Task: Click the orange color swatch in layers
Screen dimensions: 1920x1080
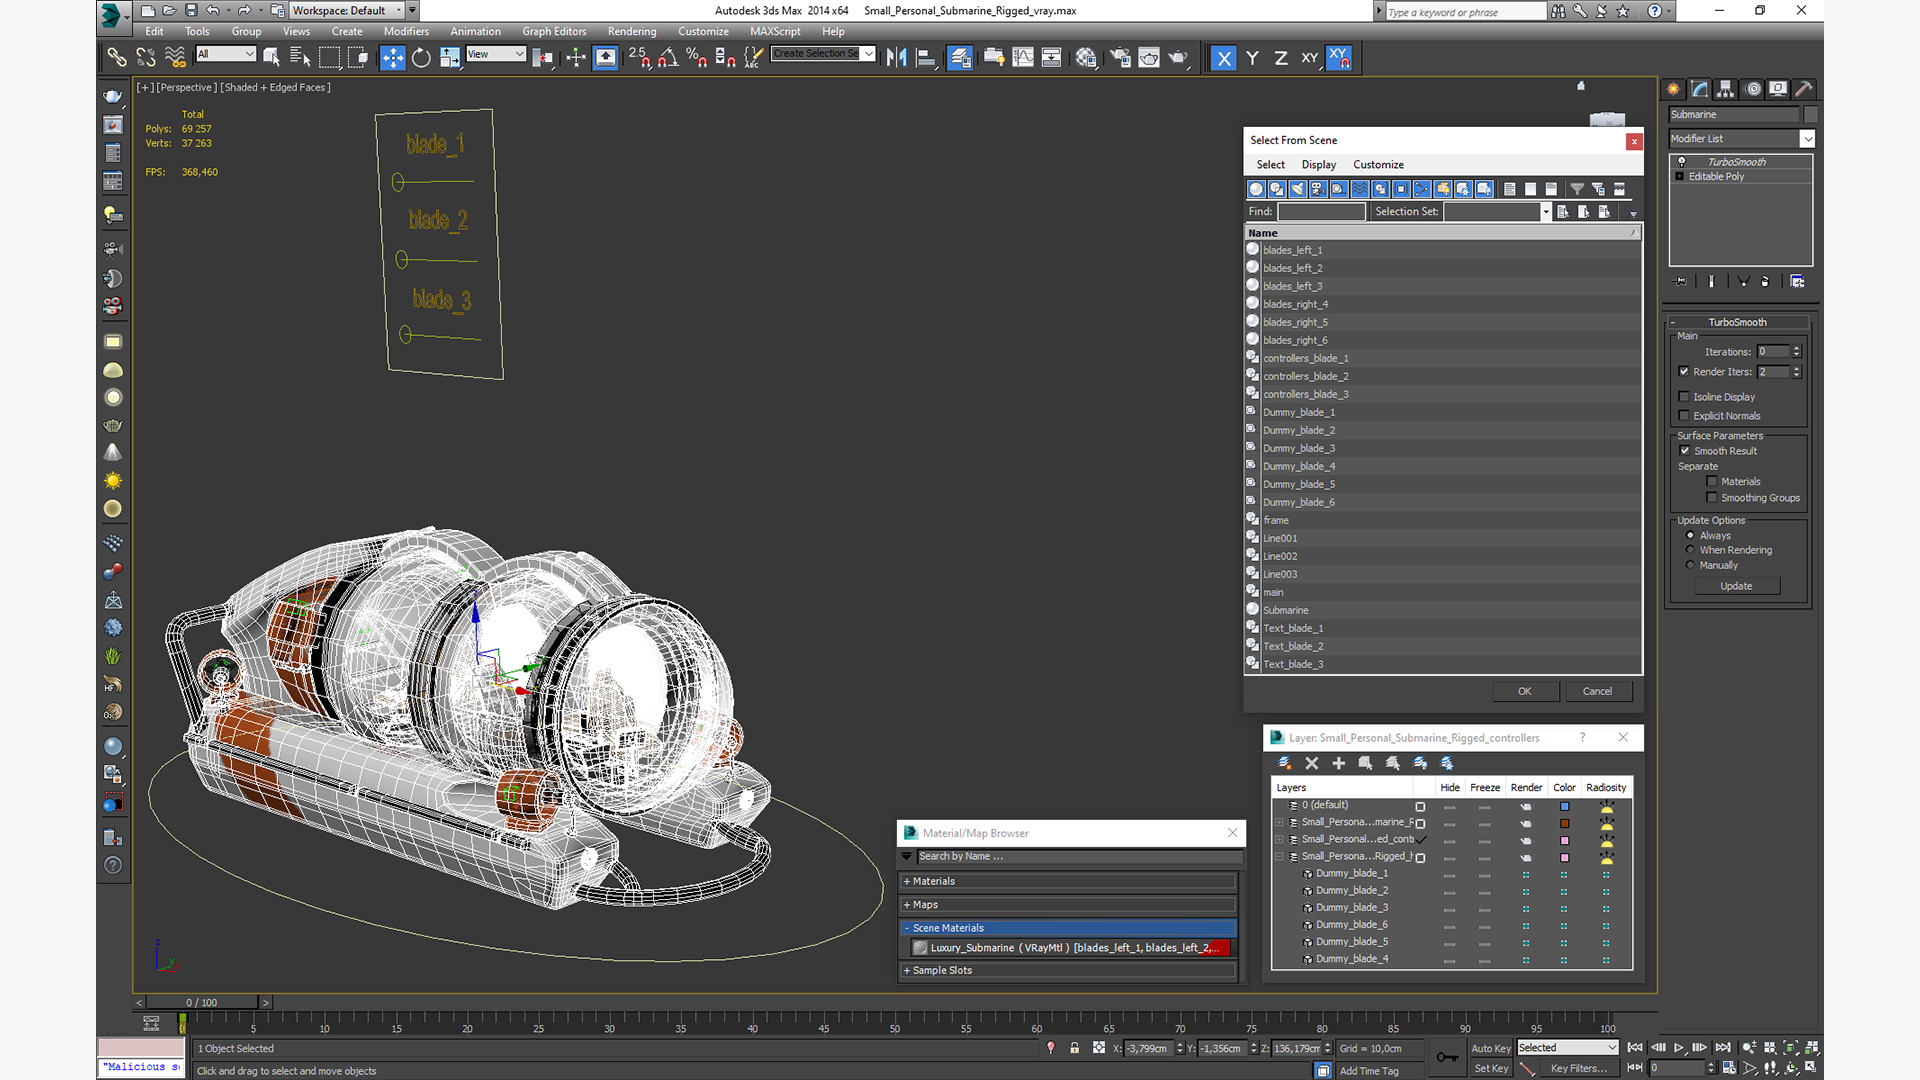Action: [x=1564, y=823]
